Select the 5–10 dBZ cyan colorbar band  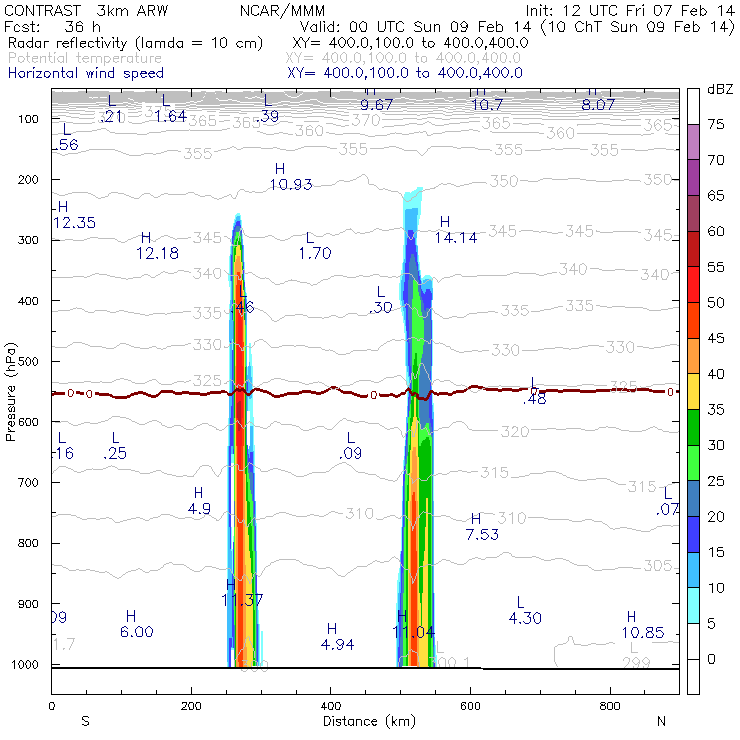(693, 605)
